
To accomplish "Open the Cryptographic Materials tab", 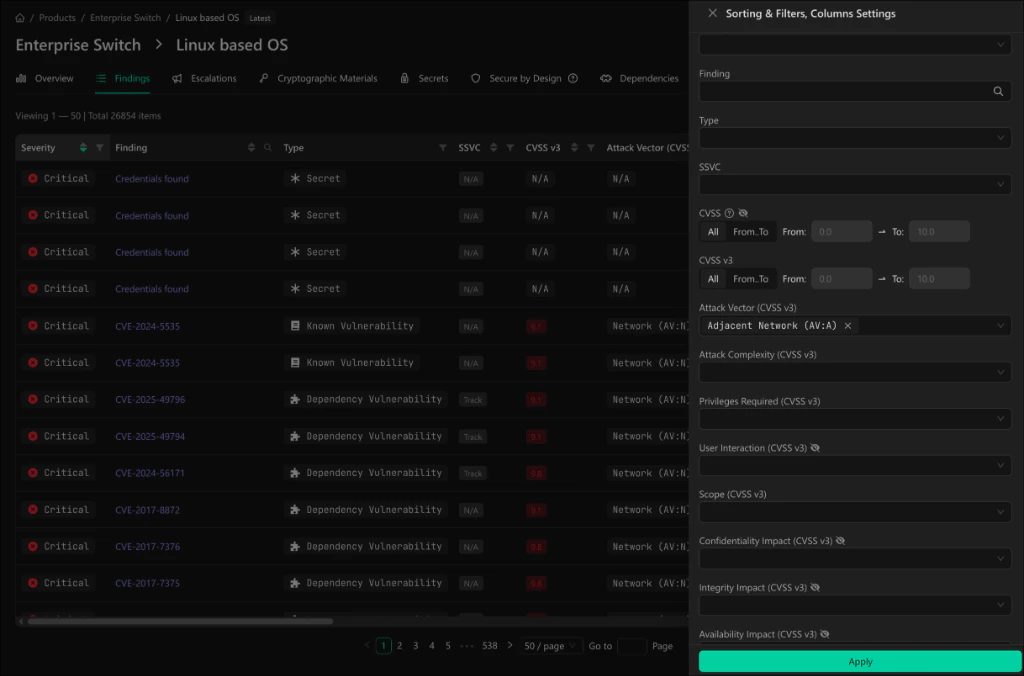I will 318,78.
